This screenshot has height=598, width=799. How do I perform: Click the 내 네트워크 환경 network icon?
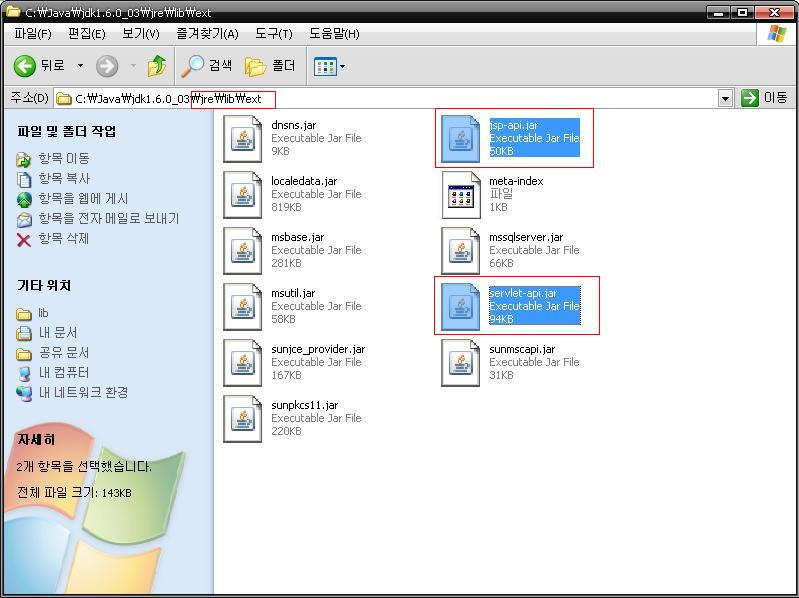[24, 393]
